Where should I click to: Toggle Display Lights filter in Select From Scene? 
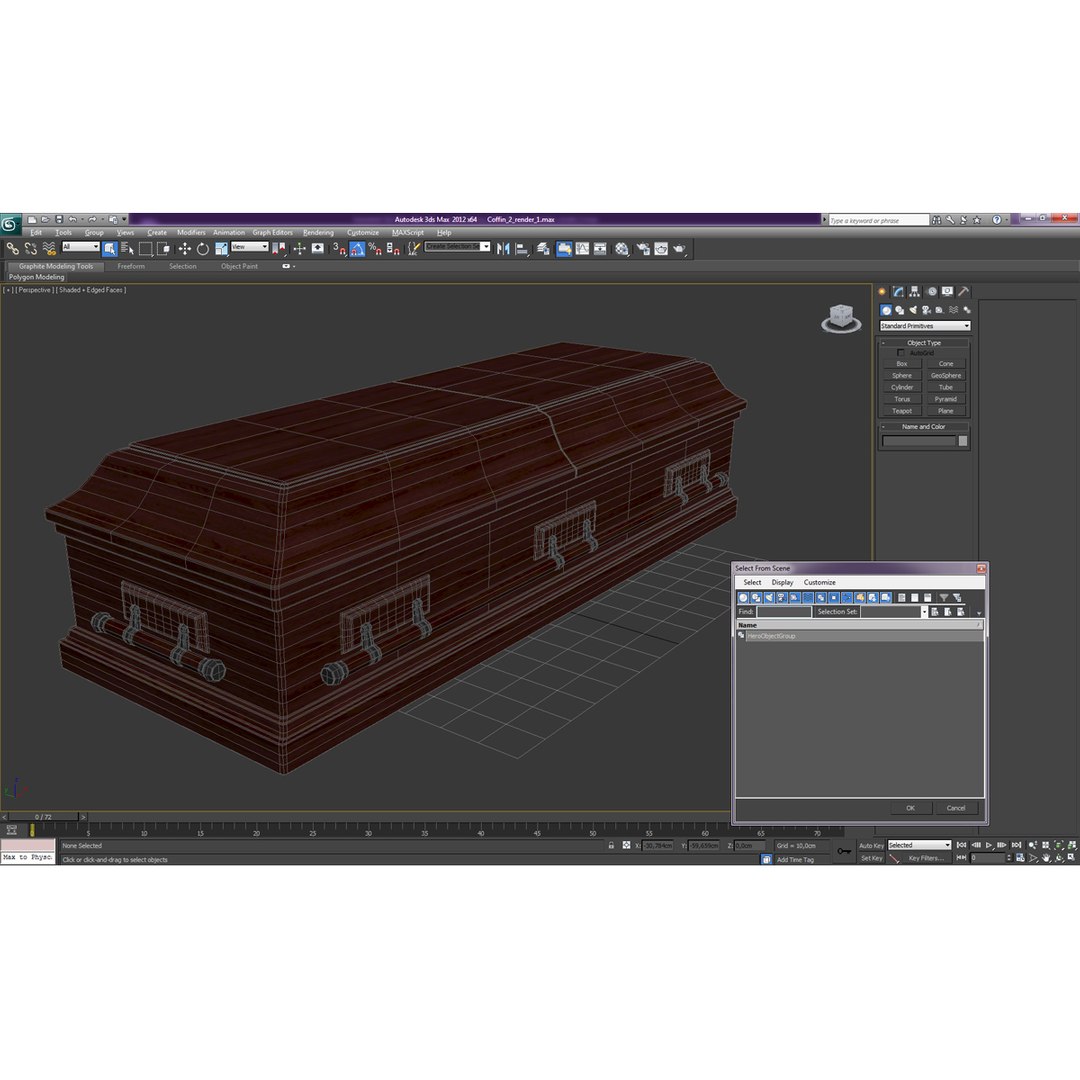769,598
